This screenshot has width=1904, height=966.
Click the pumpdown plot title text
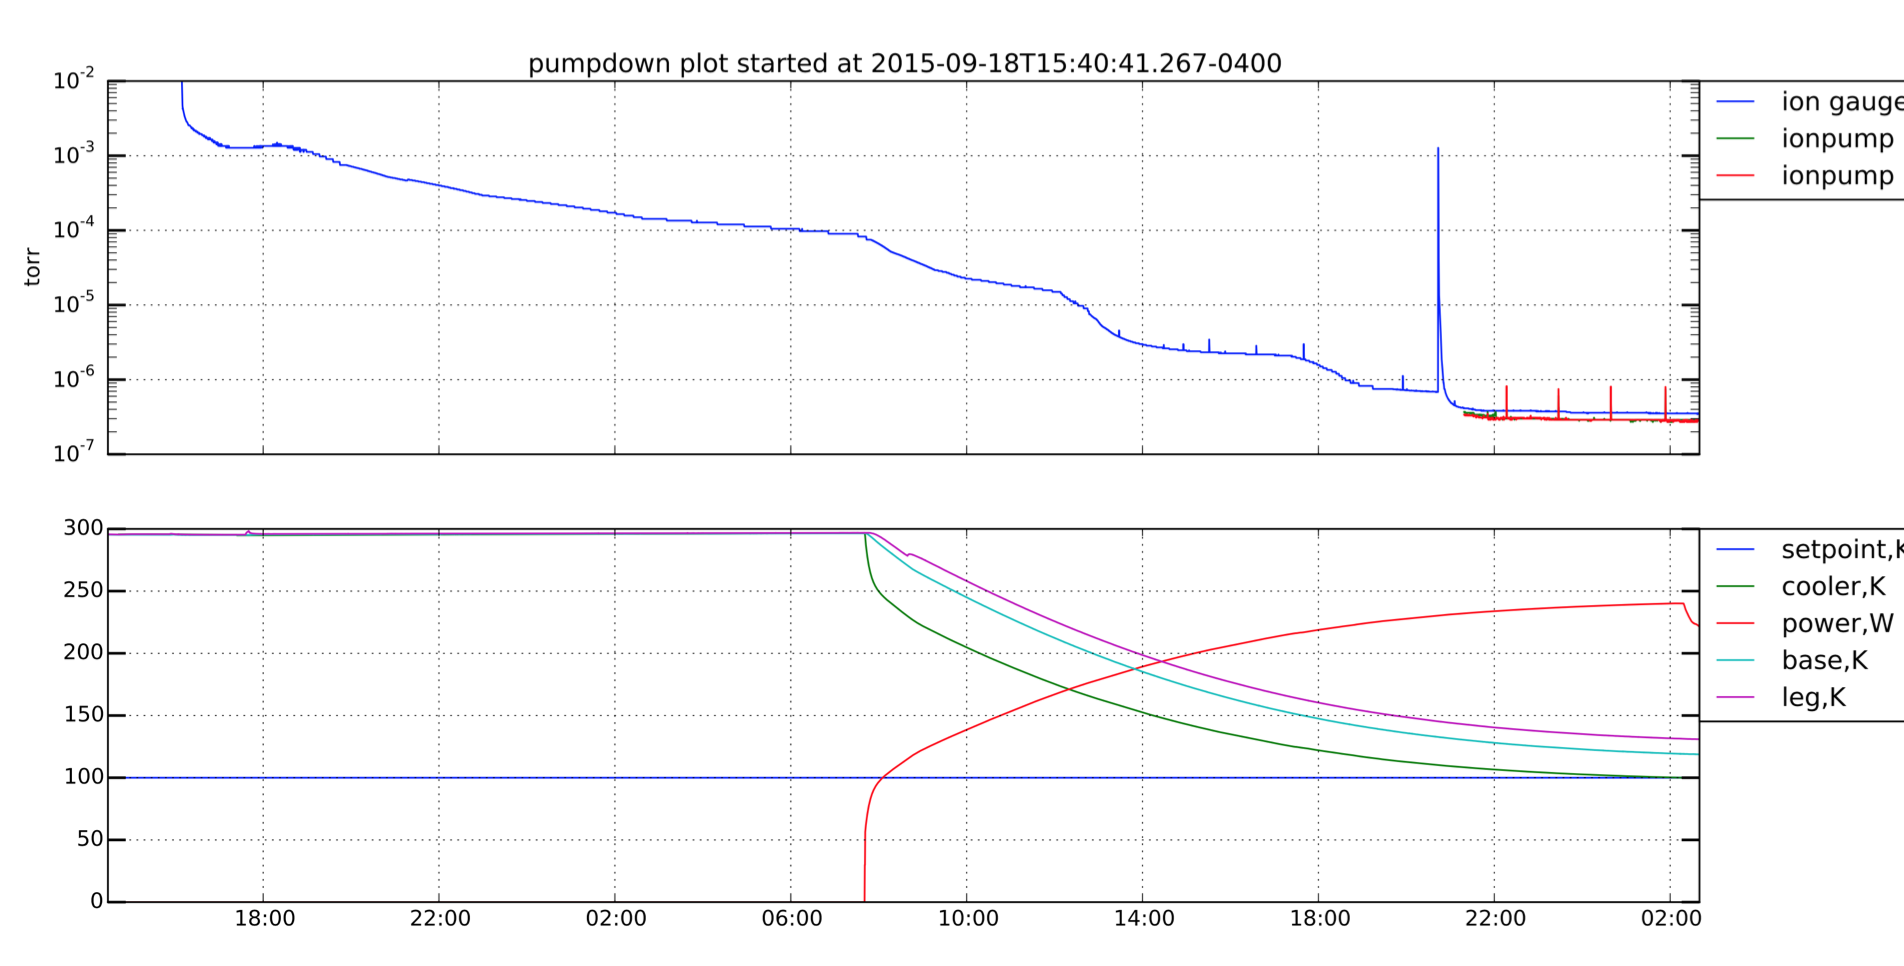point(904,64)
